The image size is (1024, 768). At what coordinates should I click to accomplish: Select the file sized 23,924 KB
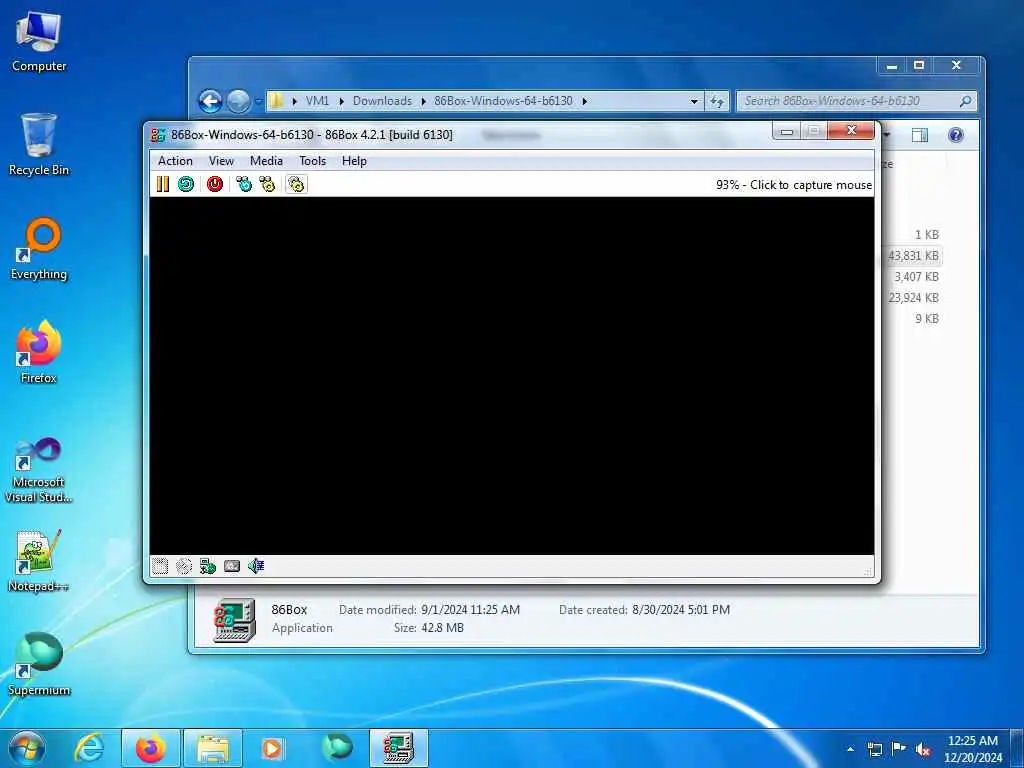pyautogui.click(x=912, y=298)
